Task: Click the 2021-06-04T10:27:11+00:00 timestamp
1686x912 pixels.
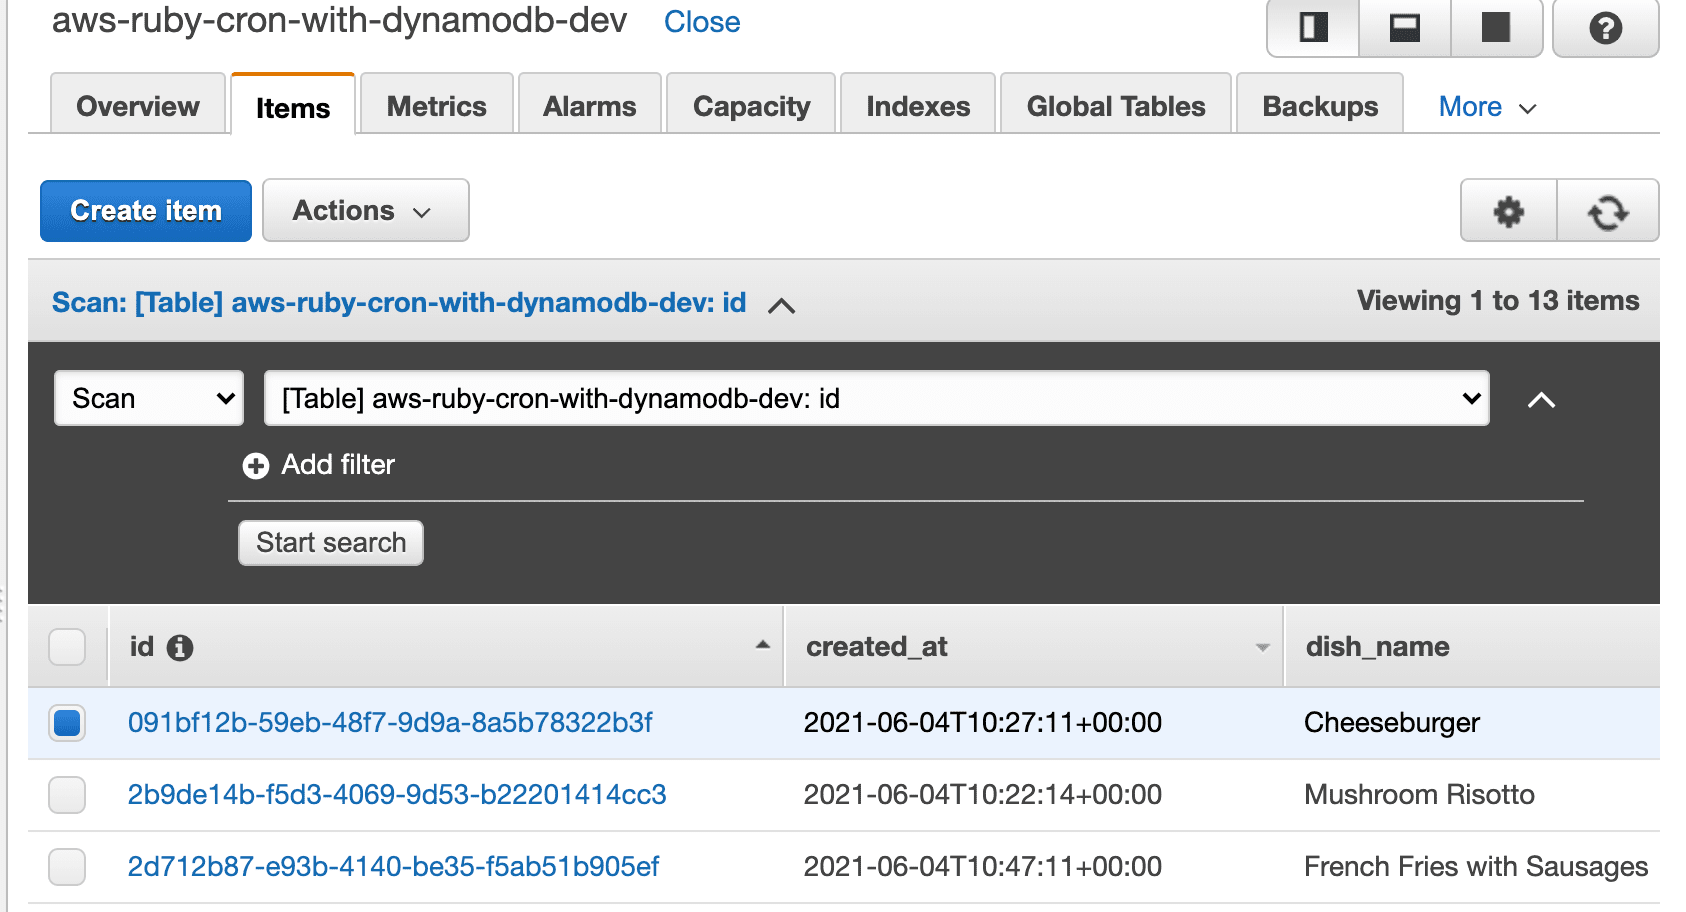Action: coord(983,723)
